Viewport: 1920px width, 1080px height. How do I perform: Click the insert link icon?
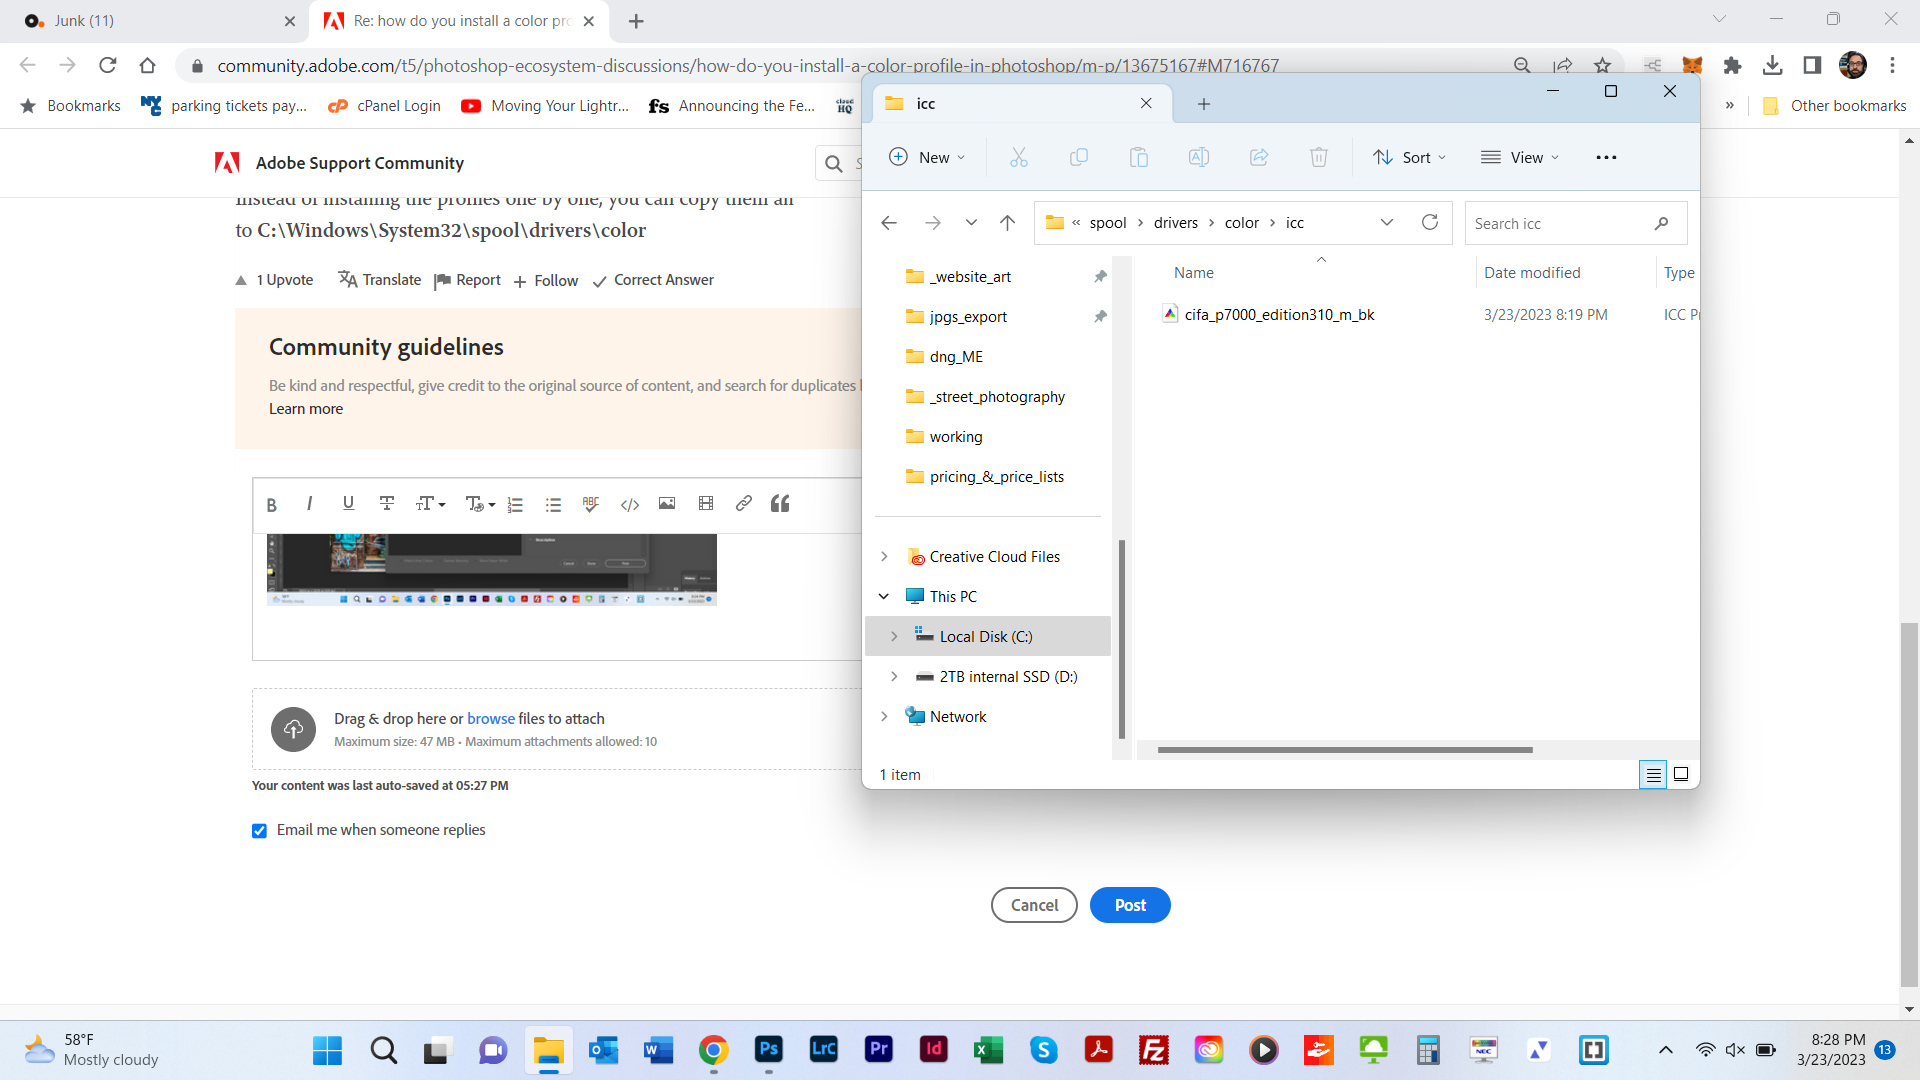[x=742, y=504]
